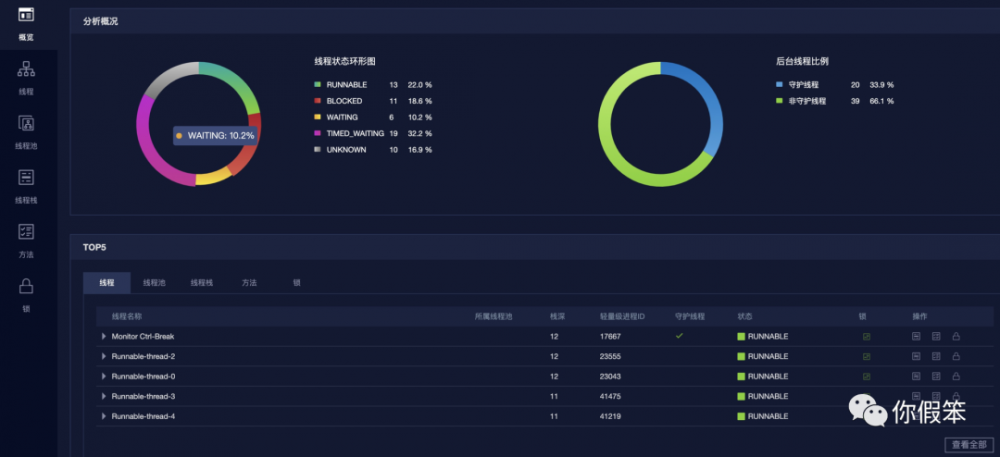
Task: Click the 守护线程 column header in table
Action: (689, 316)
